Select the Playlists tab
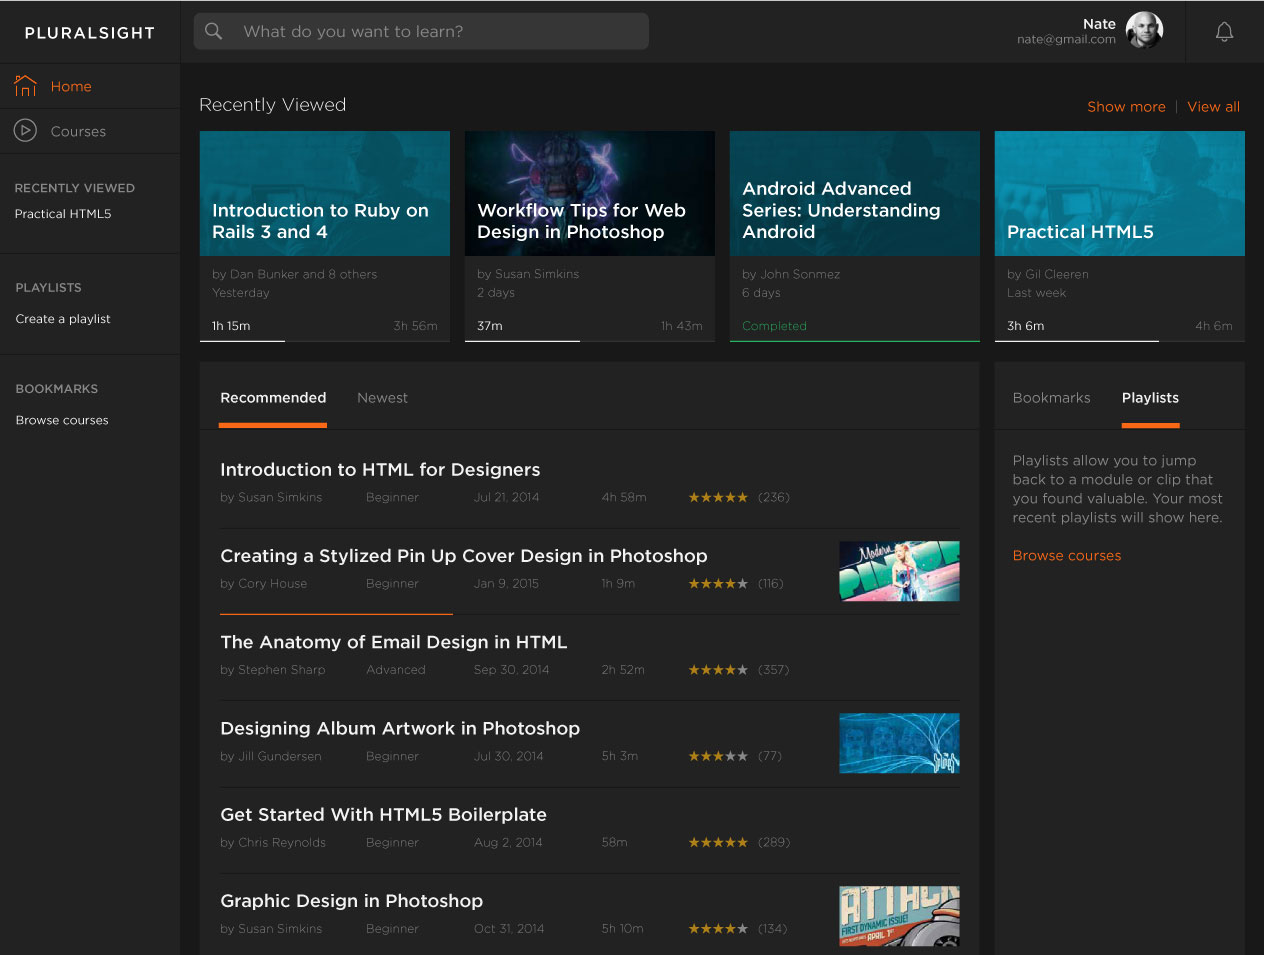1264x955 pixels. 1150,398
